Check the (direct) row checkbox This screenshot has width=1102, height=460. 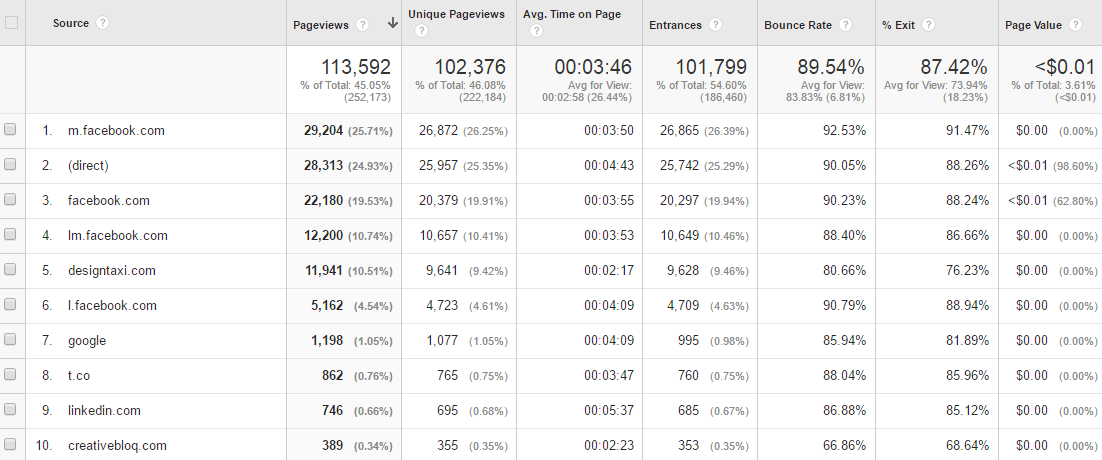pyautogui.click(x=10, y=164)
